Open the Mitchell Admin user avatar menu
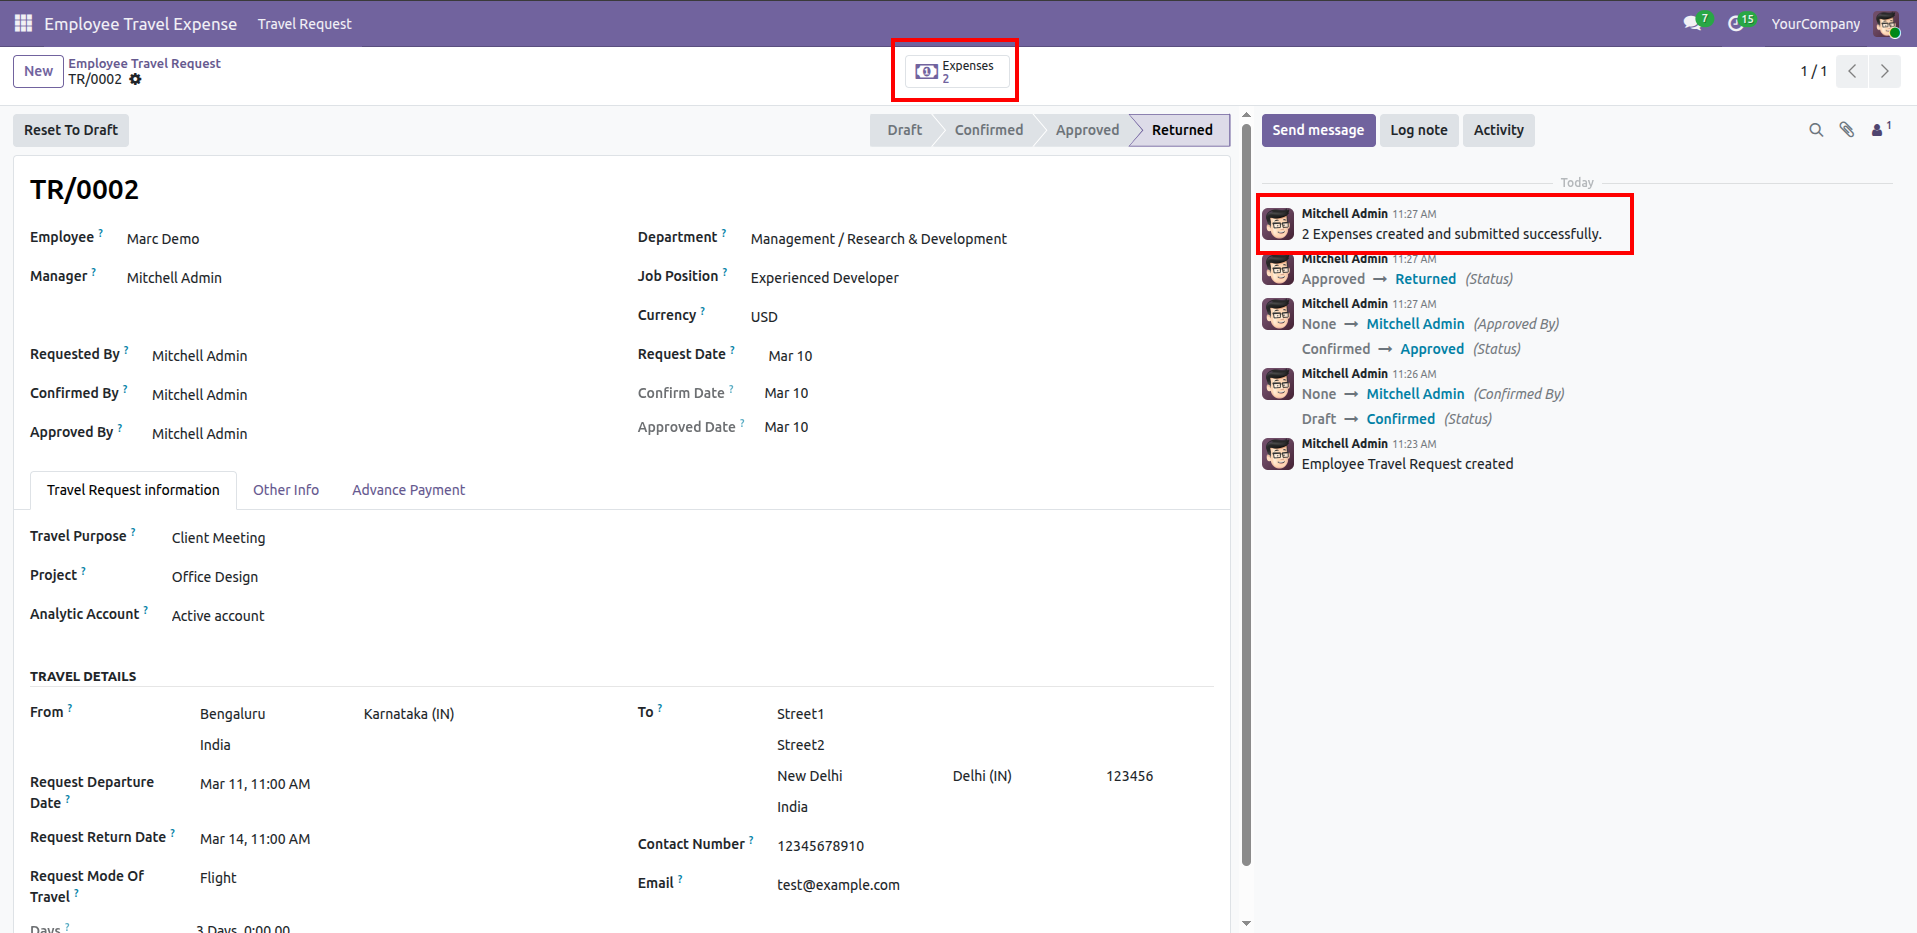1917x933 pixels. [x=1886, y=24]
